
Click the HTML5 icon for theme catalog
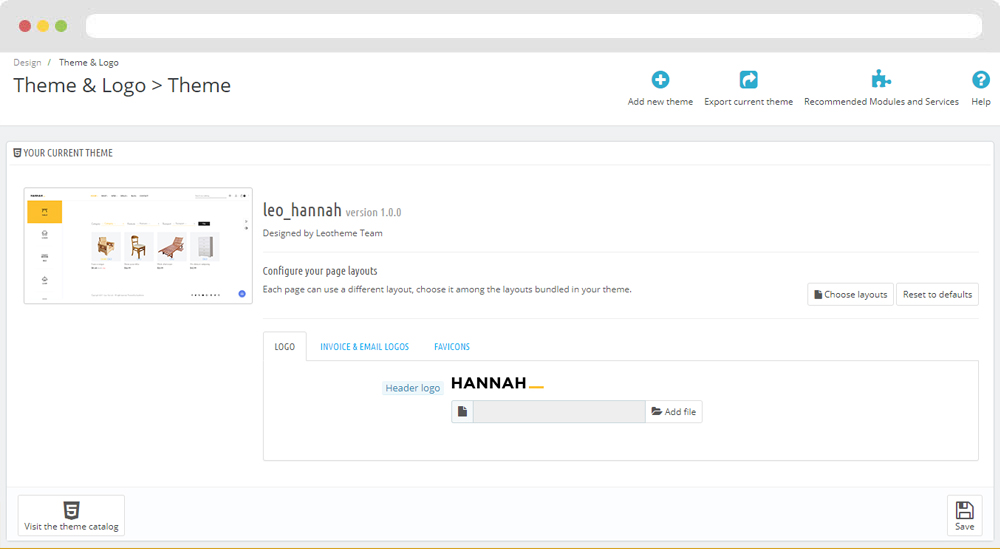coord(71,509)
